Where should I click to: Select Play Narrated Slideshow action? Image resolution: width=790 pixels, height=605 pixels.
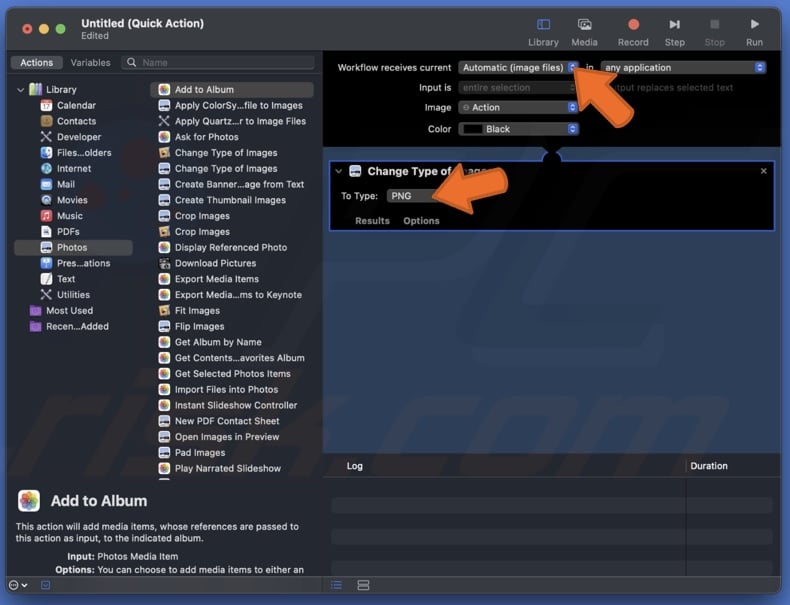227,468
